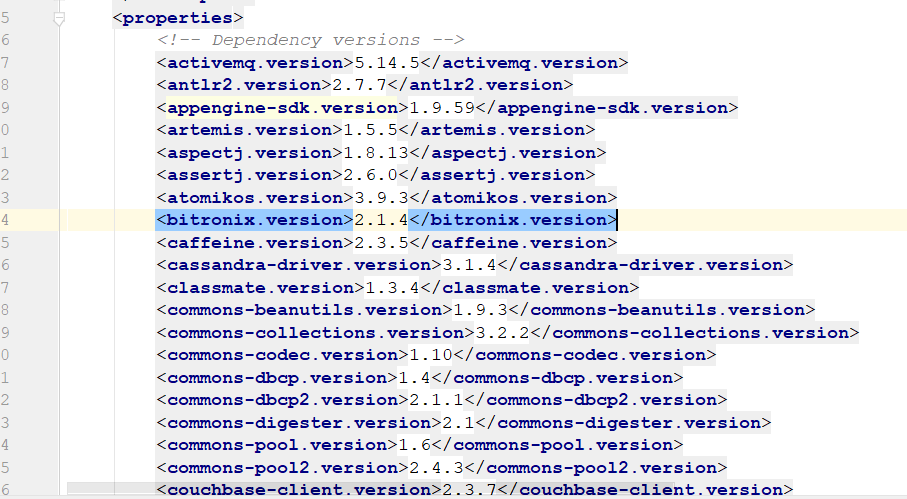The width and height of the screenshot is (907, 499).
Task: Click the closing commons-beanutils.version tag
Action: 661,310
